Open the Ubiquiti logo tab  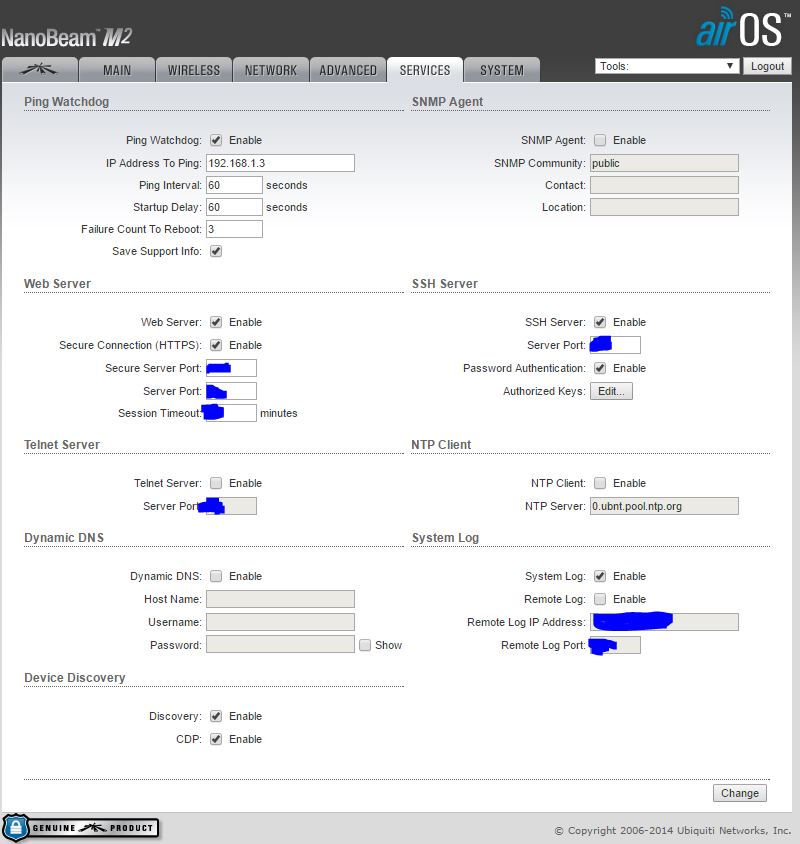click(41, 70)
